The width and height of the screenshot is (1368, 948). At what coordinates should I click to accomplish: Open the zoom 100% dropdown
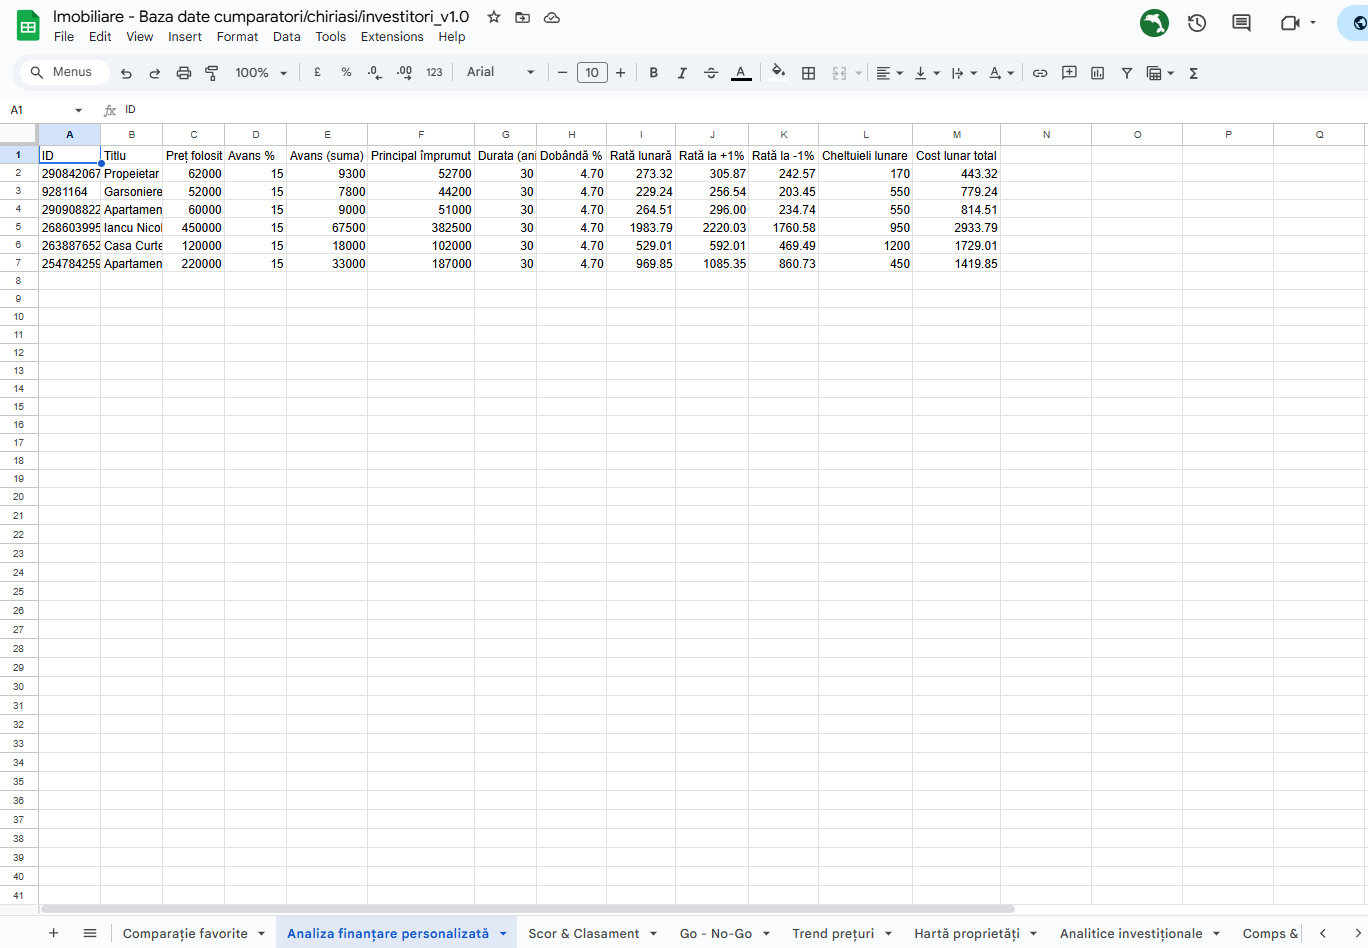[x=261, y=73]
